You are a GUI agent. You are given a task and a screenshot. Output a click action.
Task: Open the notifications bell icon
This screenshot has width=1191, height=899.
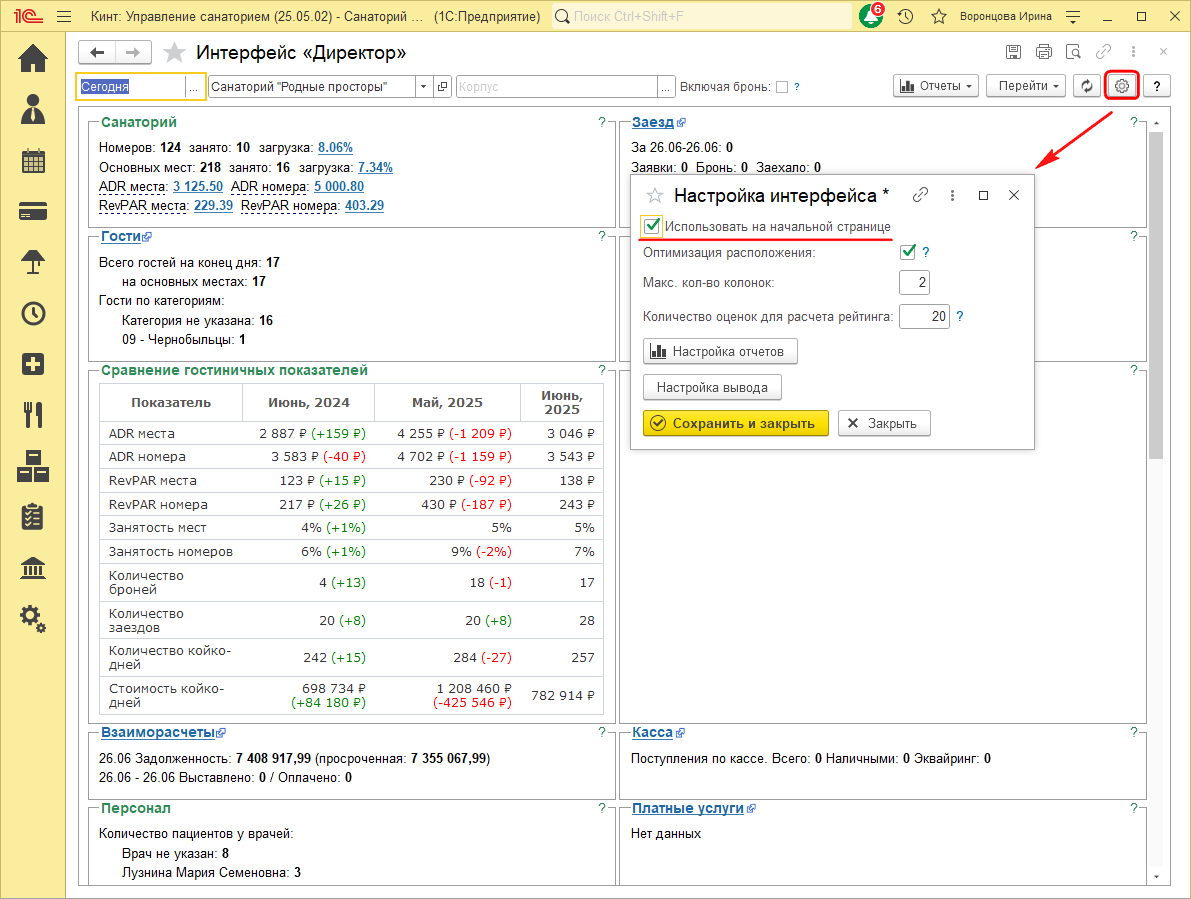(869, 17)
